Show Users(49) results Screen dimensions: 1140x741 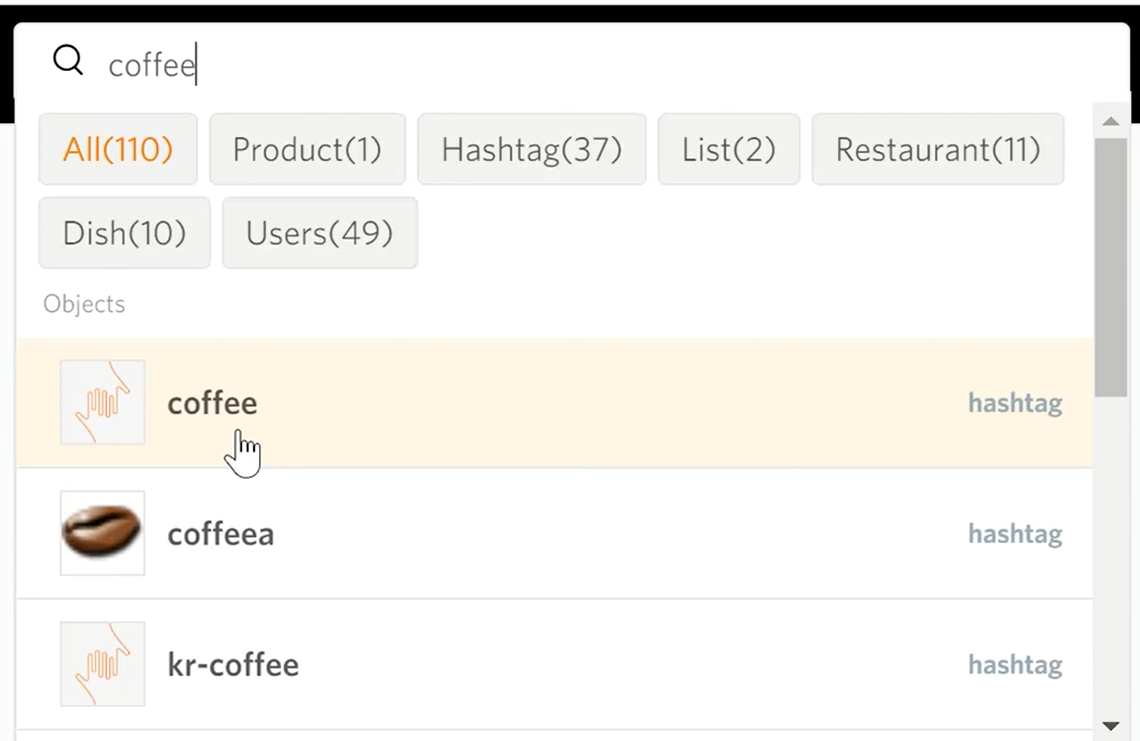click(319, 233)
